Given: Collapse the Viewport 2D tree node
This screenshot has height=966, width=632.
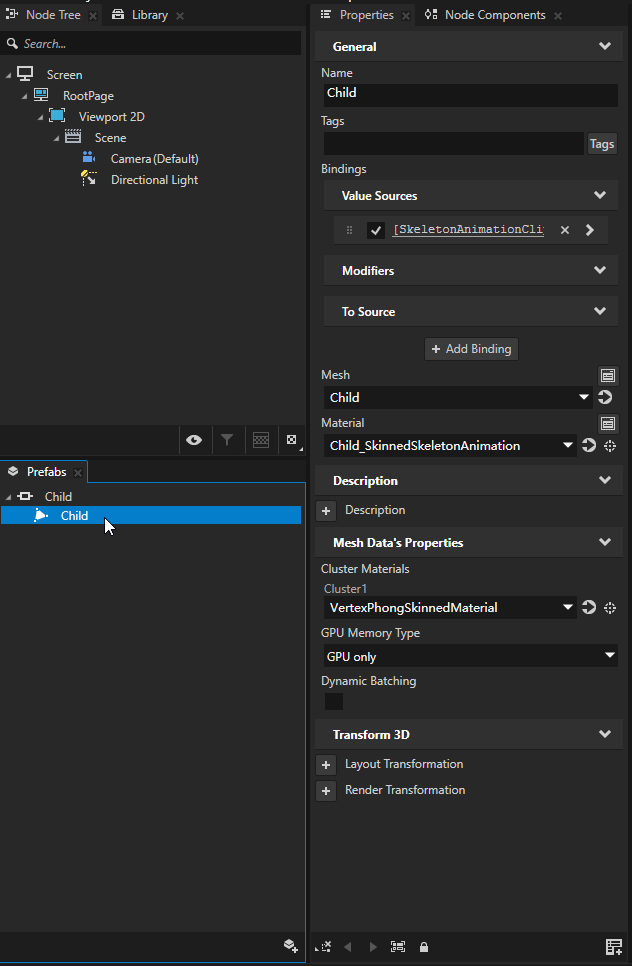Looking at the screenshot, I should tap(40, 117).
